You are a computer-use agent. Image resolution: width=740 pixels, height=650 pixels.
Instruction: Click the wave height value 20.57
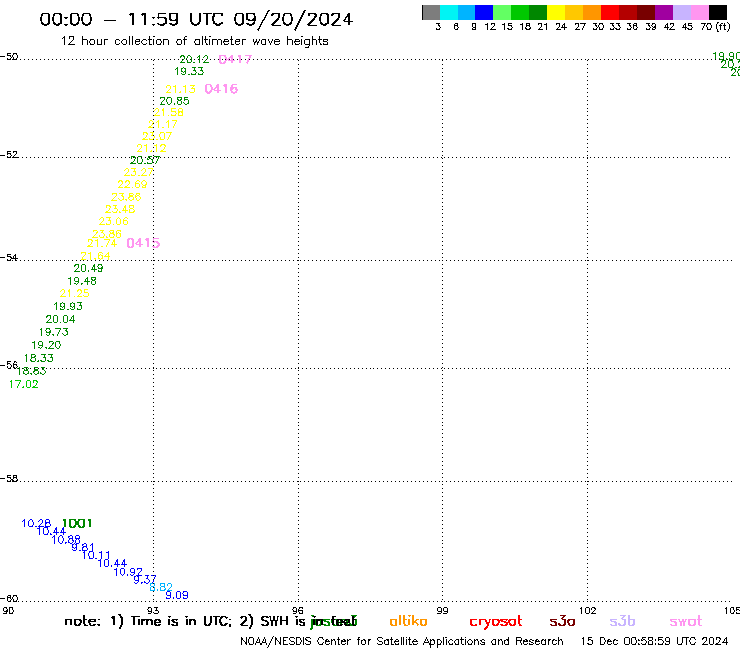(x=145, y=160)
